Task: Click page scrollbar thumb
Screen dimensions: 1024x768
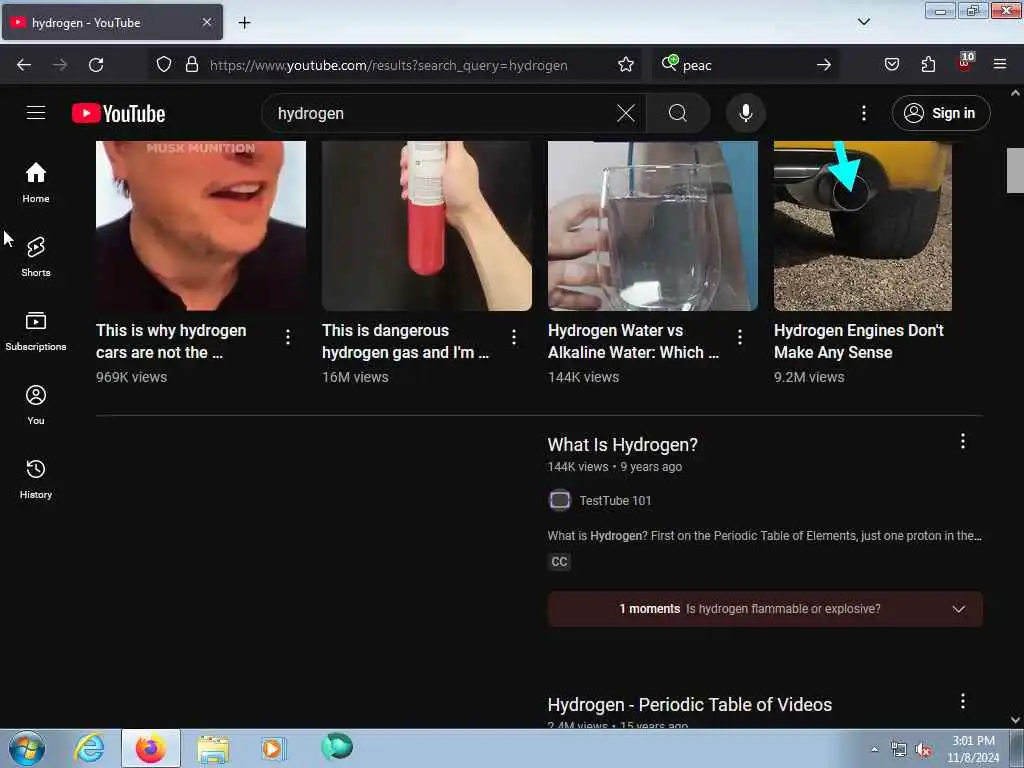Action: [1015, 170]
